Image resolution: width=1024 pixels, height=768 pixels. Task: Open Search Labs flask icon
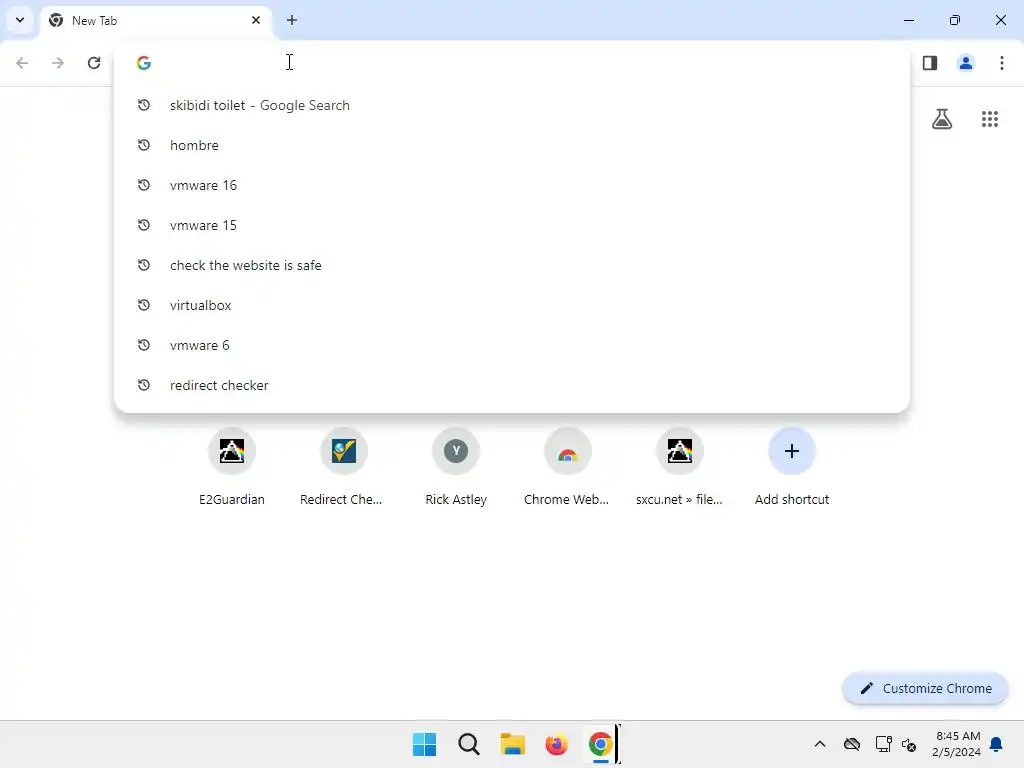point(942,119)
